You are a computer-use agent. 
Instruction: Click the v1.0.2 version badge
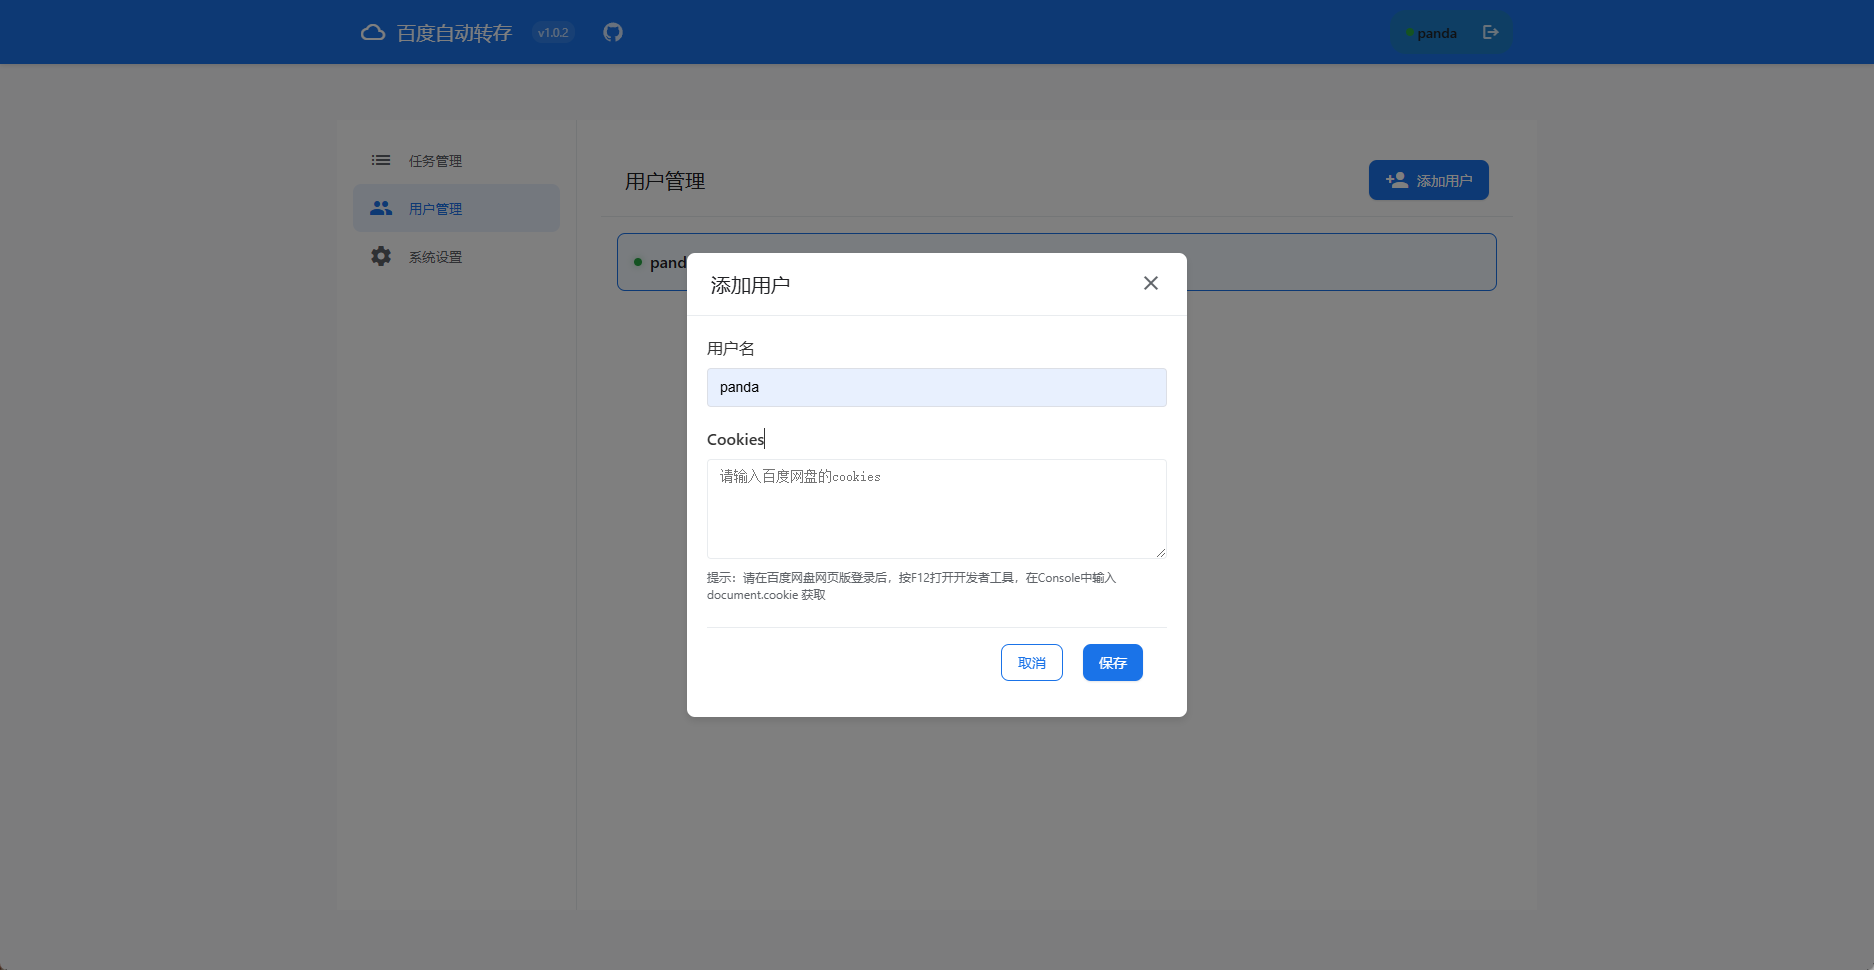(553, 33)
